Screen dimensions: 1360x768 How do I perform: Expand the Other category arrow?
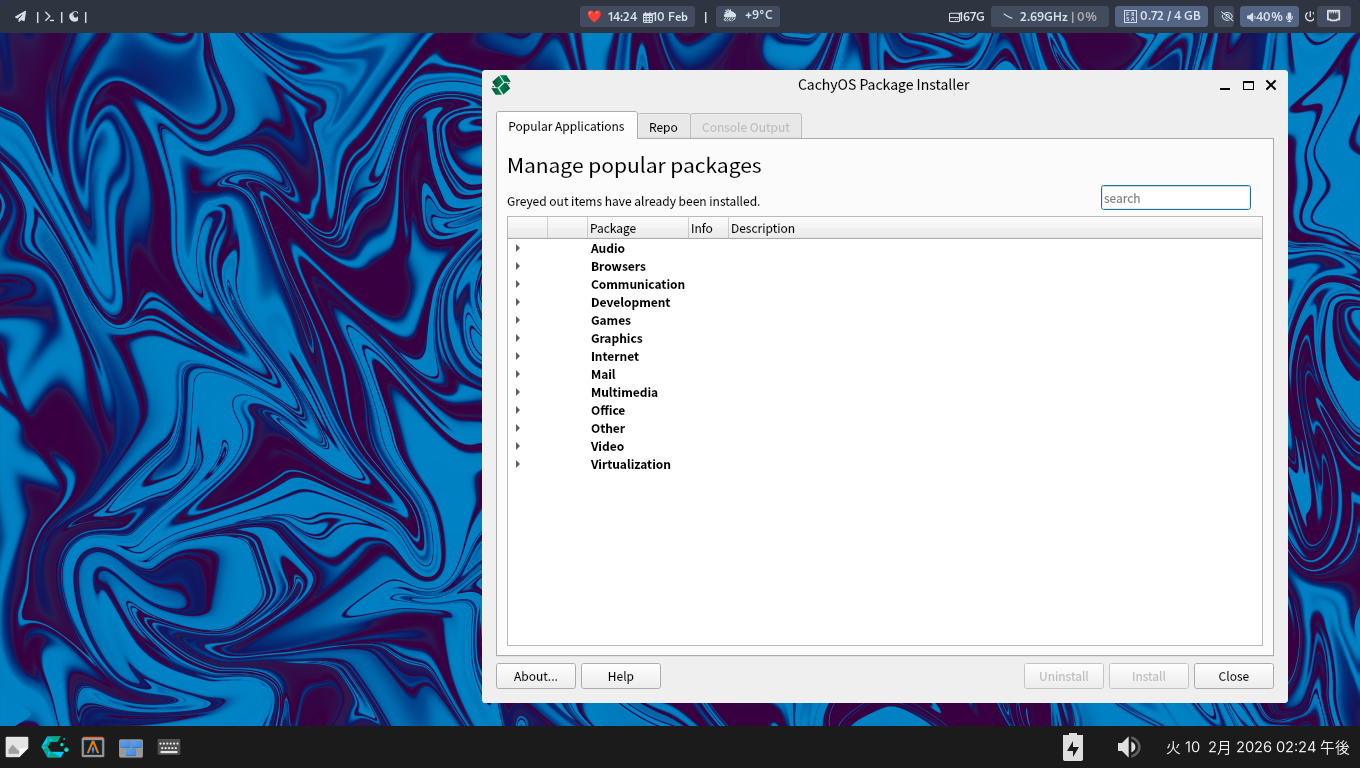pos(517,428)
